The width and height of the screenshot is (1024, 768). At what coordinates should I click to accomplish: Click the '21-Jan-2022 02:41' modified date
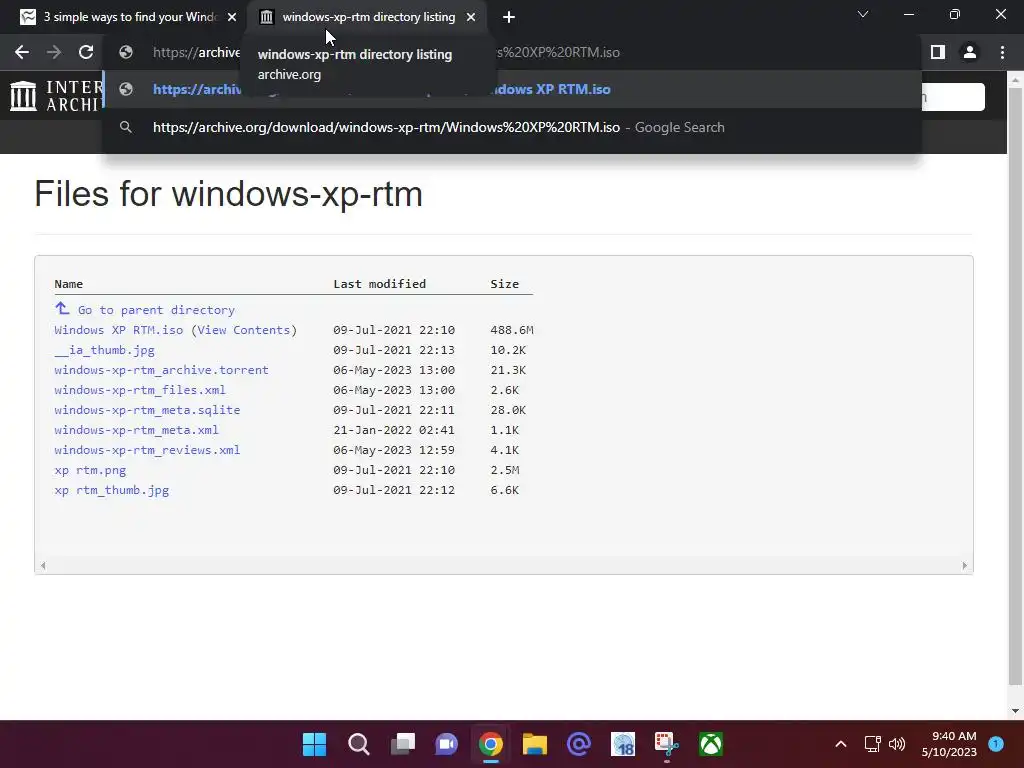394,430
